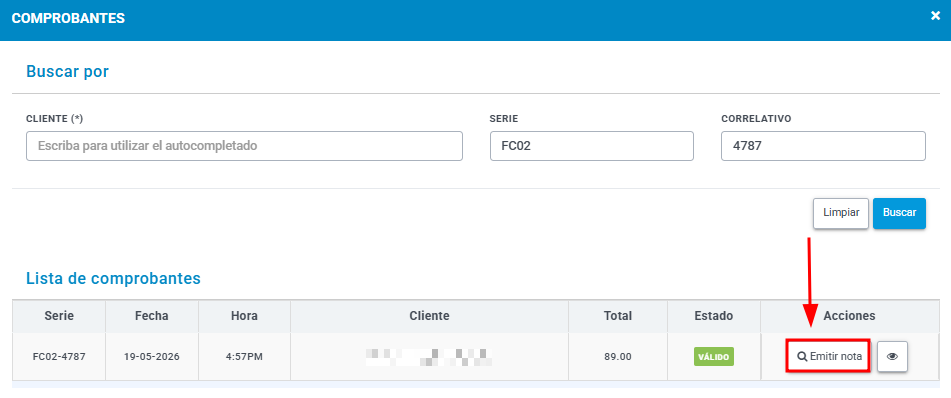Click the Serie input containing FC02
Screen dimensions: 951x398
[x=591, y=146]
